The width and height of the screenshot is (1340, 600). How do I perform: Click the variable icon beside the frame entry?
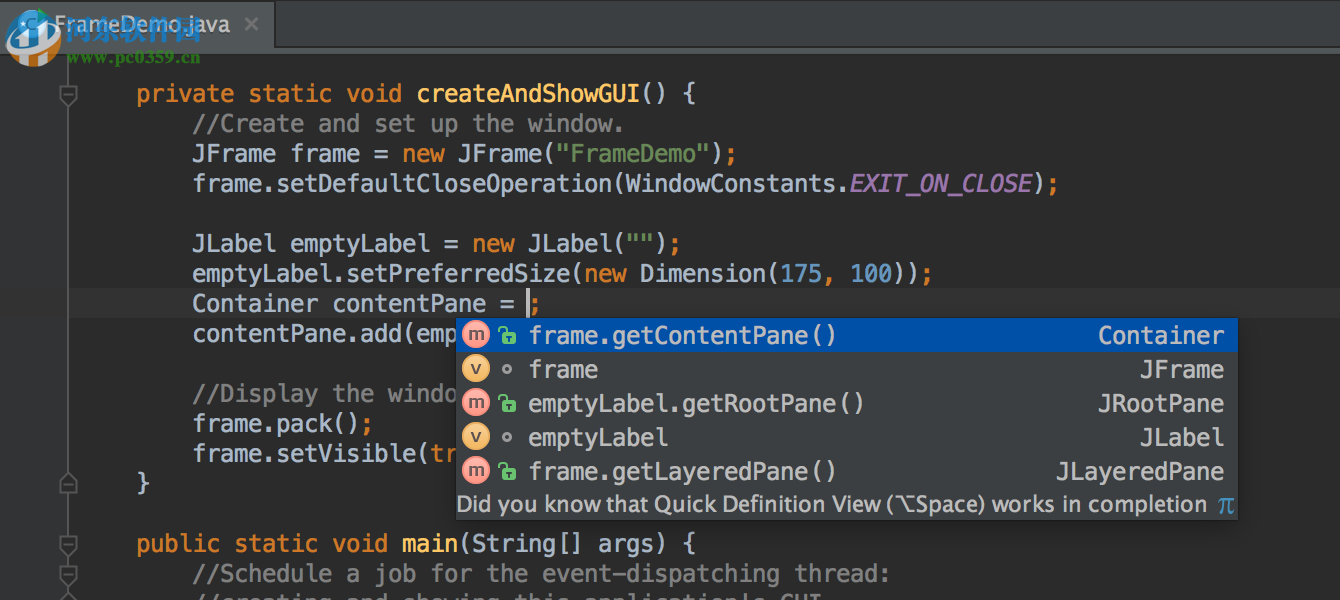pyautogui.click(x=476, y=369)
